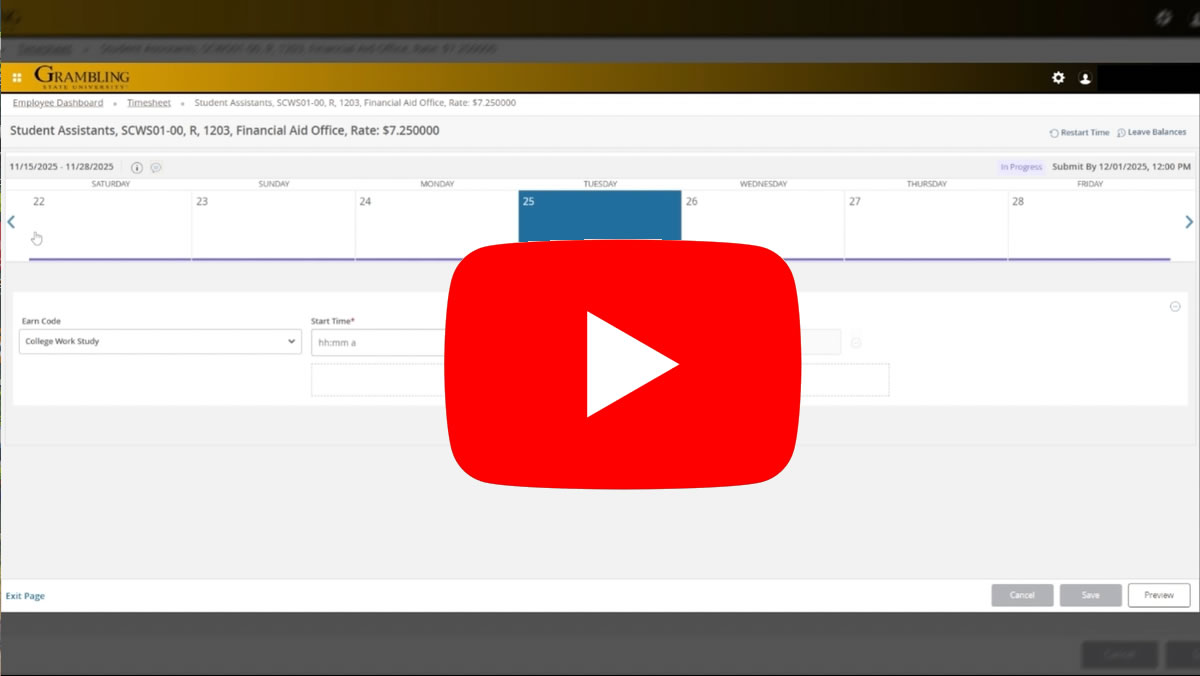Viewport: 1200px width, 676px height.
Task: Click the pay period info icon
Action: (x=137, y=167)
